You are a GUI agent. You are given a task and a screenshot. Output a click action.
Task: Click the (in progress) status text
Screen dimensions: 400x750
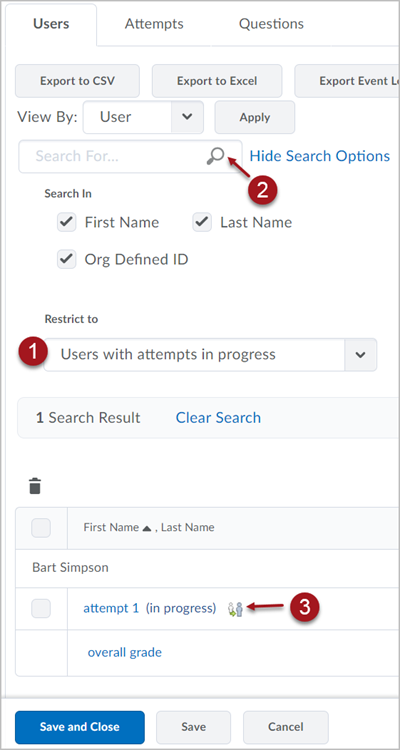click(181, 608)
